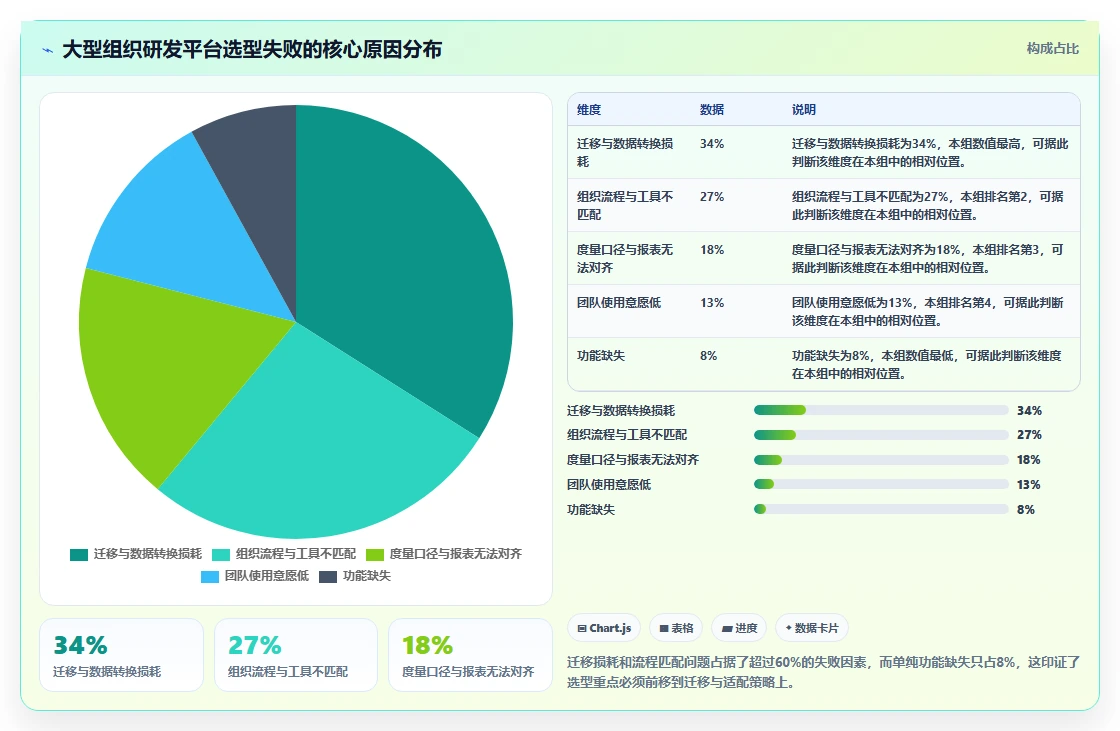Toggle 度量口径与报表无法对齐 legend color box
Screen dimensions: 1120x731
tap(375, 555)
